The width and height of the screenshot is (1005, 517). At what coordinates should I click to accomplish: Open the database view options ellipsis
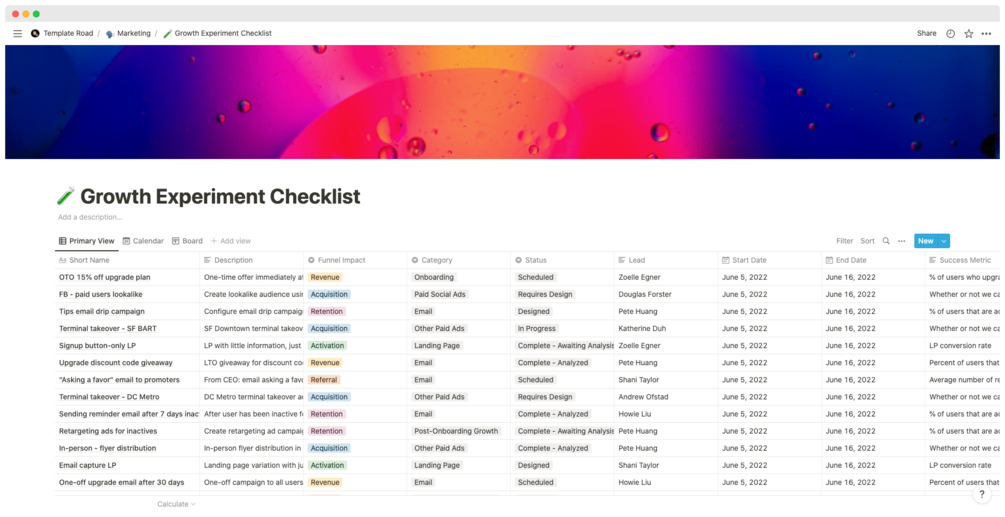pyautogui.click(x=901, y=241)
